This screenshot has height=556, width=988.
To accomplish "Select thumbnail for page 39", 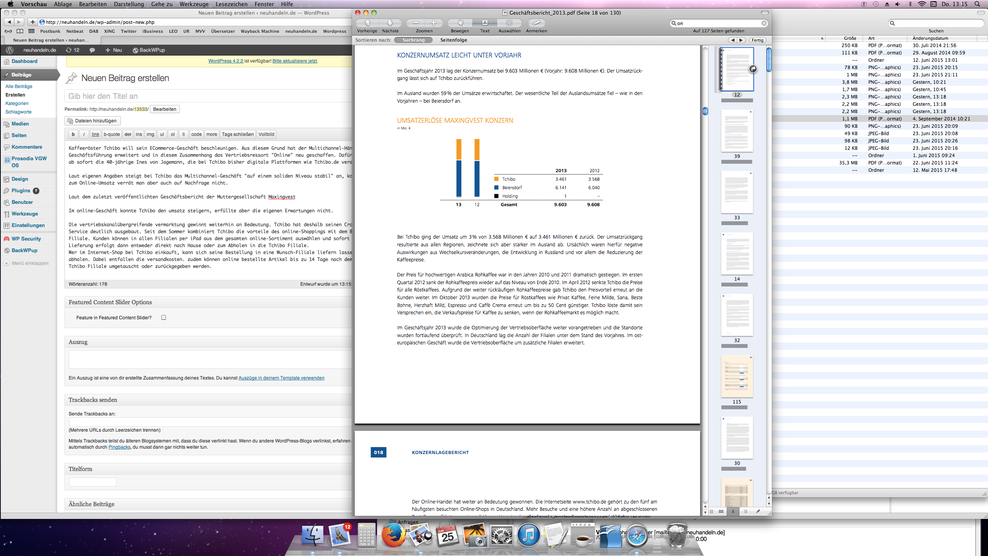I will click(737, 131).
